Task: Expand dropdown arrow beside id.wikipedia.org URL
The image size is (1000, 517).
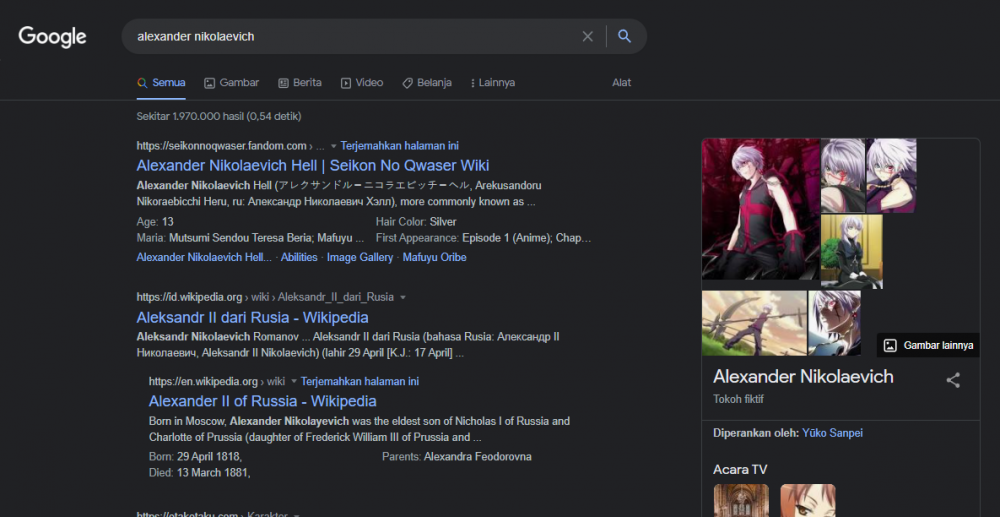Action: pyautogui.click(x=402, y=298)
